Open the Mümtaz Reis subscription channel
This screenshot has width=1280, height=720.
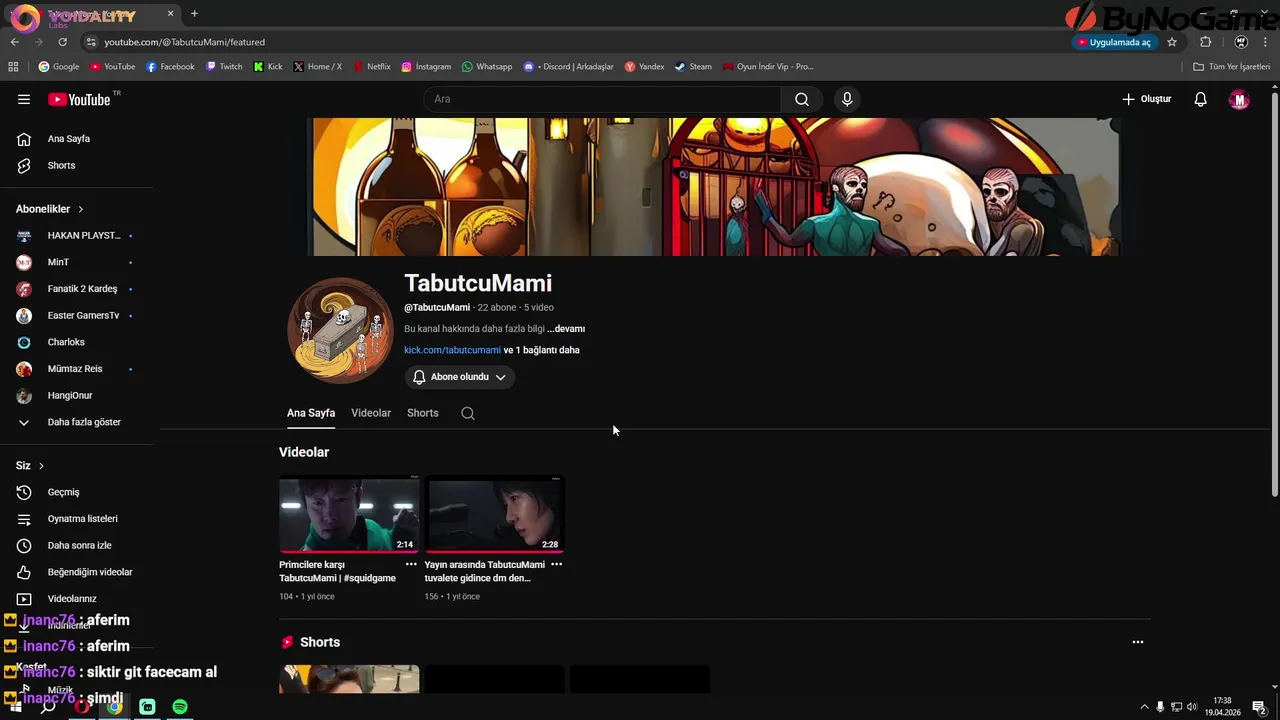point(77,369)
